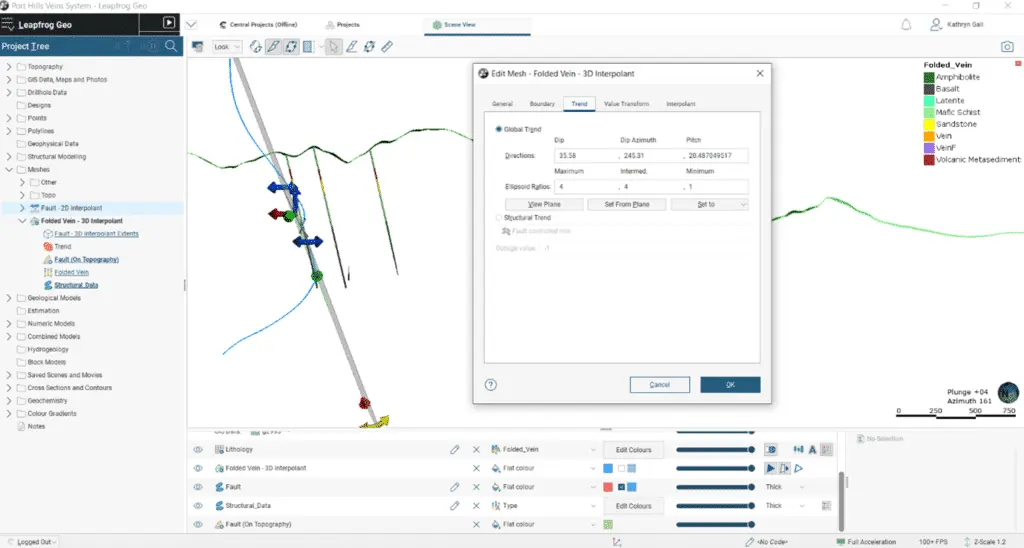Search the Project Tree with magnifier icon
1024x548 pixels.
(171, 46)
